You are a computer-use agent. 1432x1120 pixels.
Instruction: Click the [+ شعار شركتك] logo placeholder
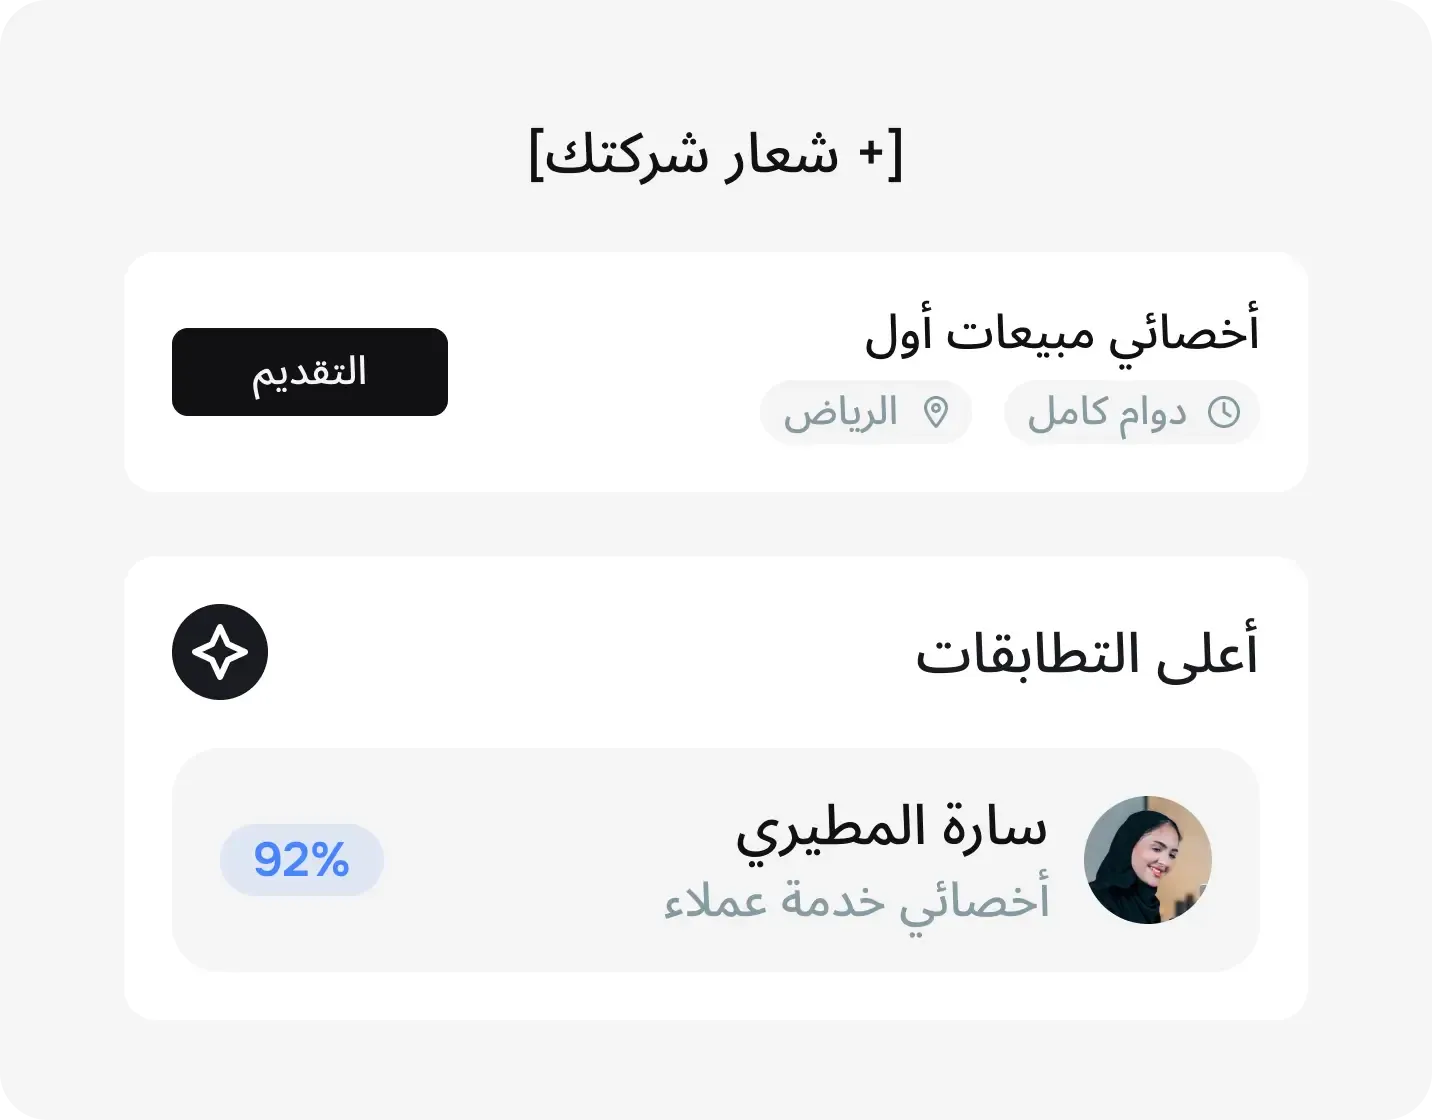[x=716, y=155]
